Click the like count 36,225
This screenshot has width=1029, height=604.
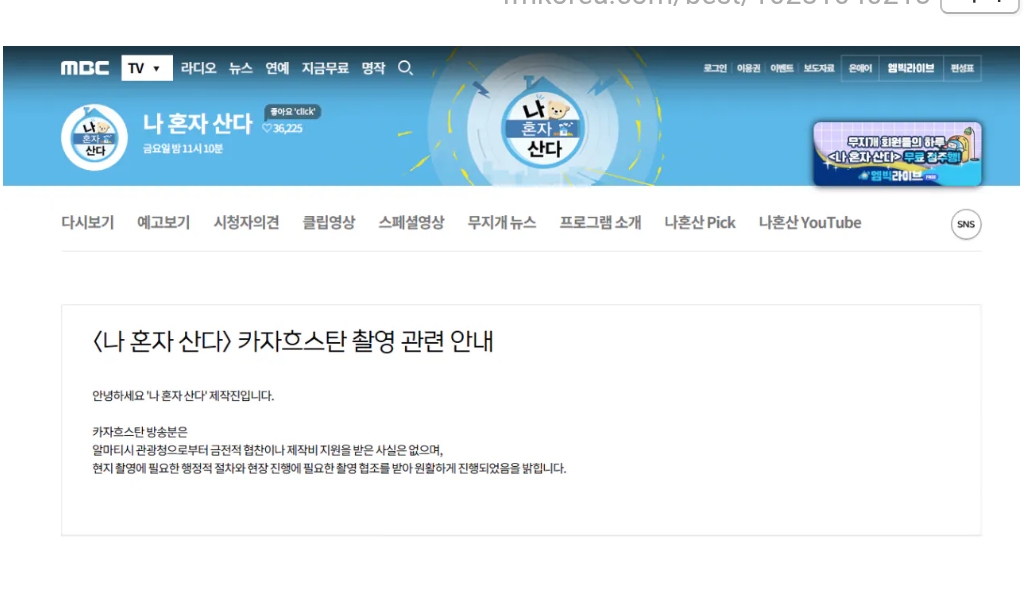tap(288, 129)
